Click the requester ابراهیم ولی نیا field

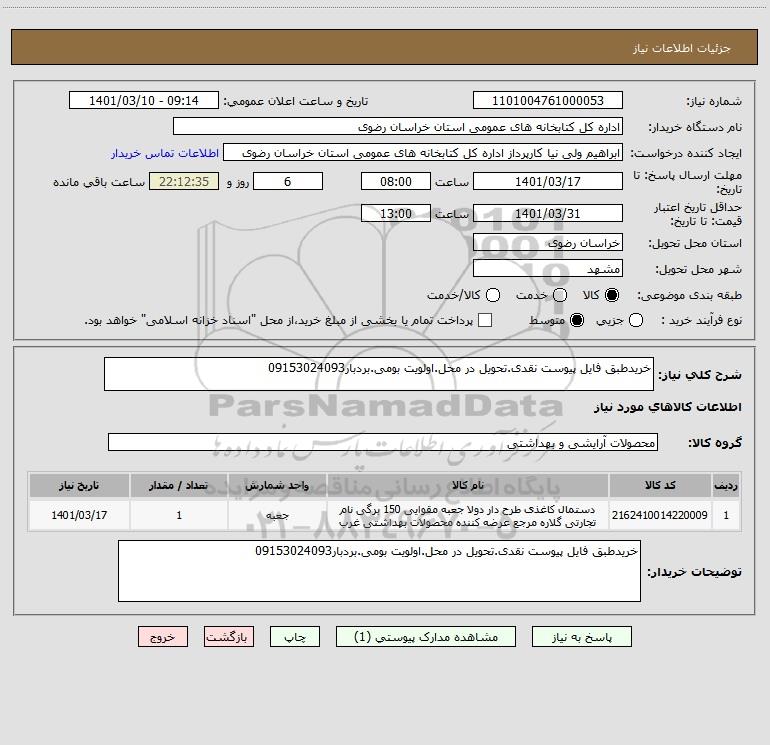click(423, 153)
